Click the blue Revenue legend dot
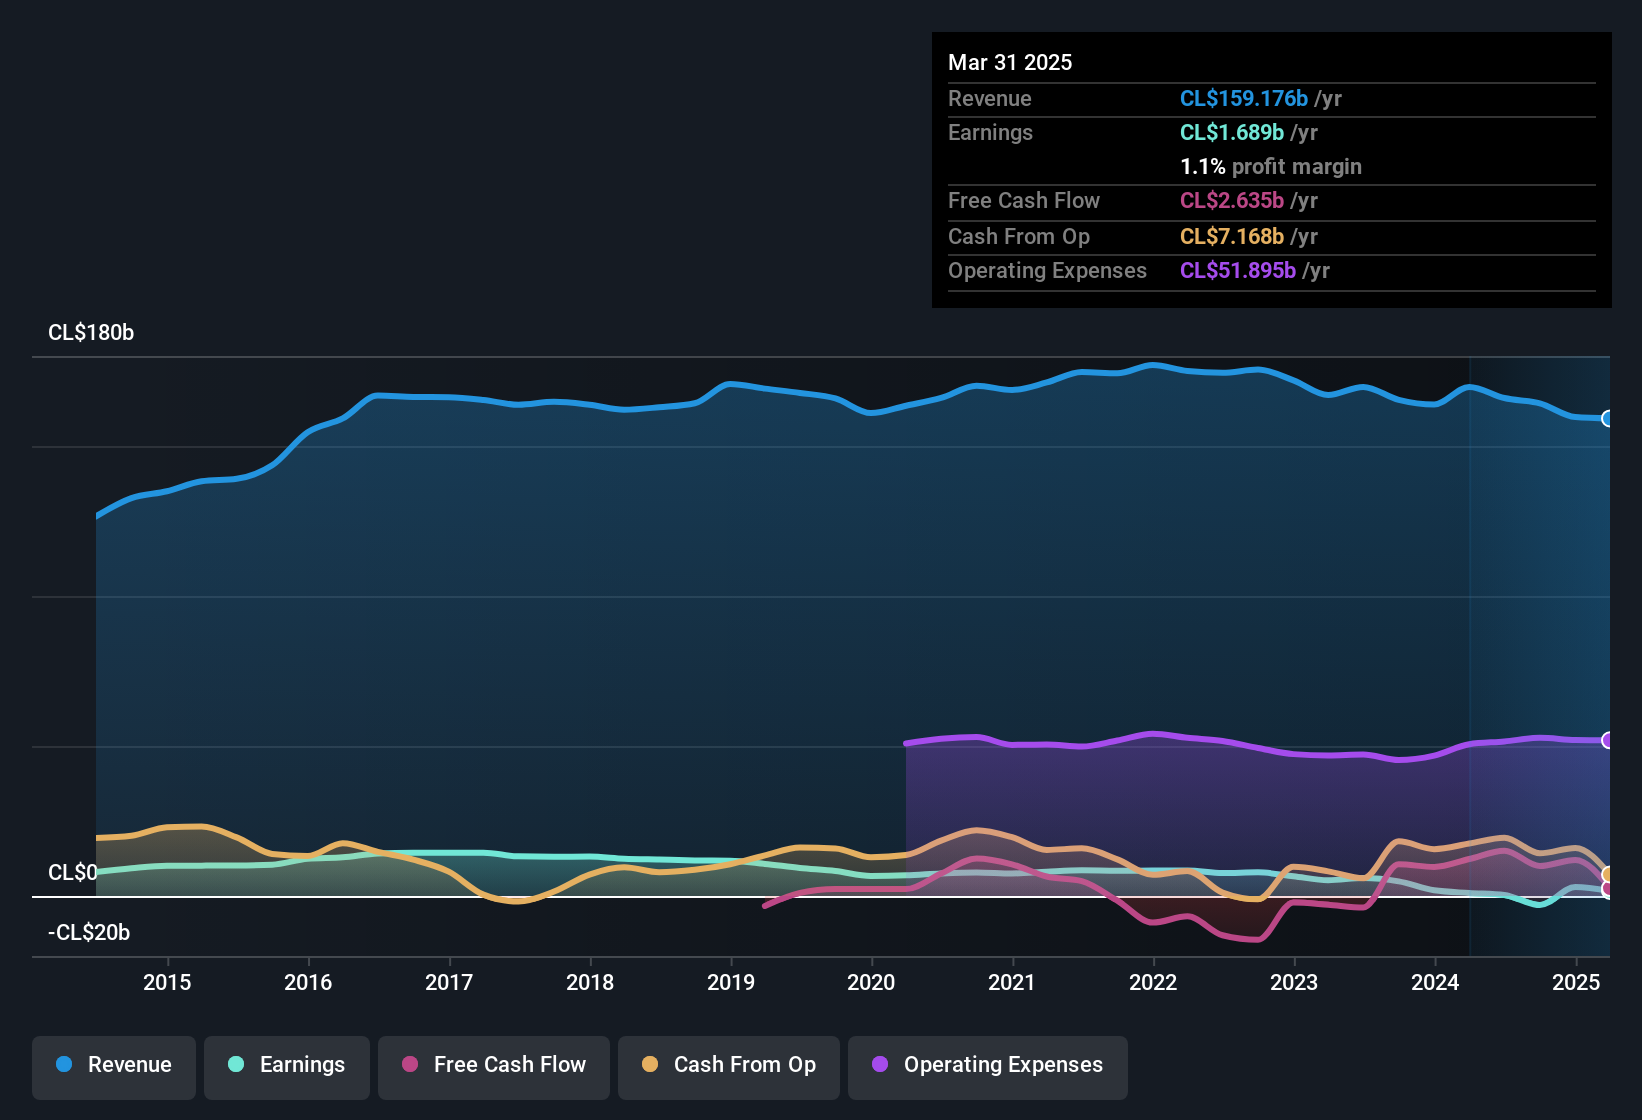Image resolution: width=1642 pixels, height=1120 pixels. tap(63, 1065)
